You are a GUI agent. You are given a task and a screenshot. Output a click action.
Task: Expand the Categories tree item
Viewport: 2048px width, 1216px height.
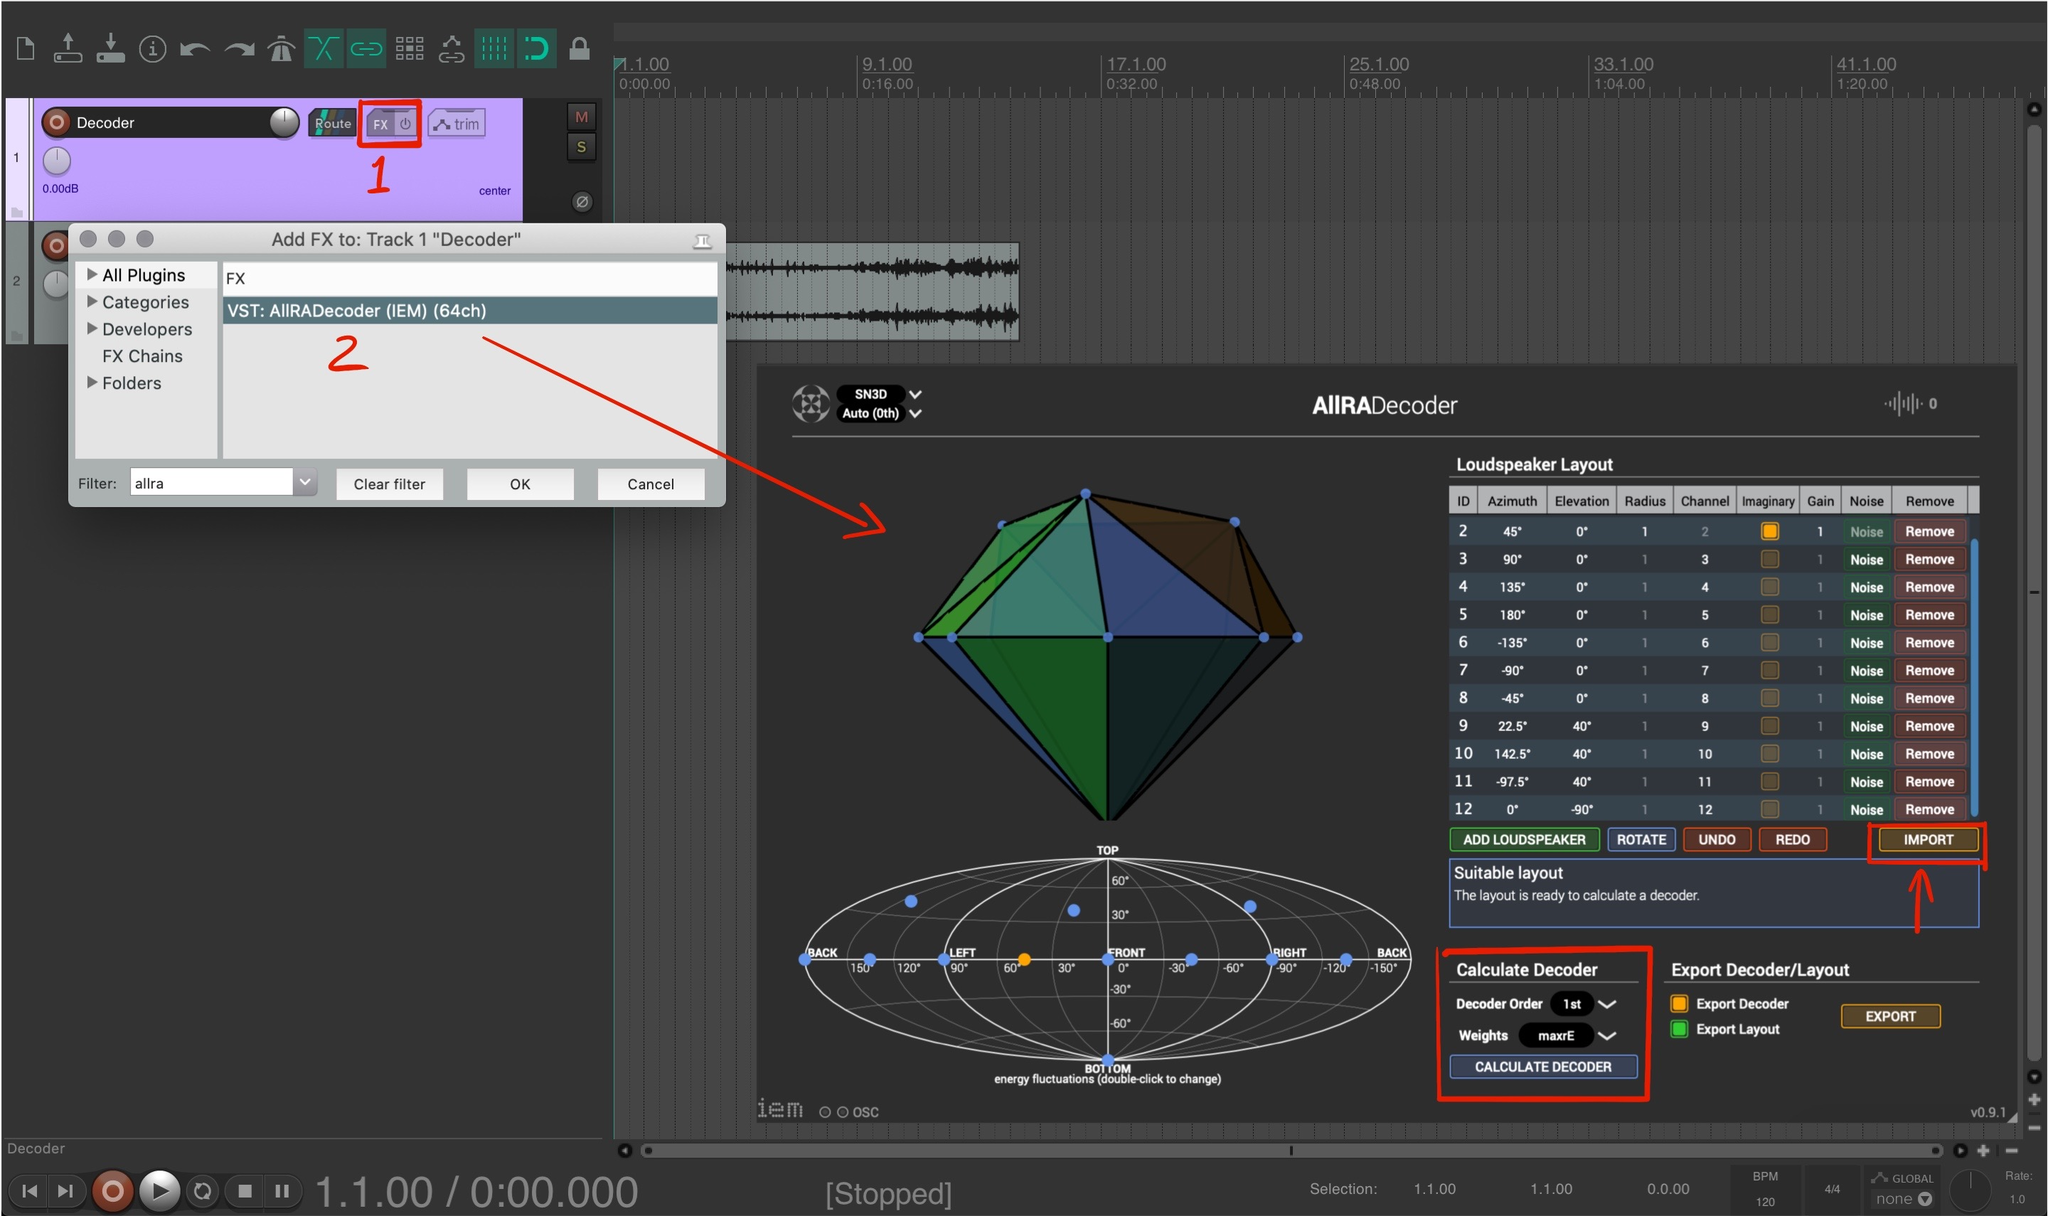pos(92,302)
